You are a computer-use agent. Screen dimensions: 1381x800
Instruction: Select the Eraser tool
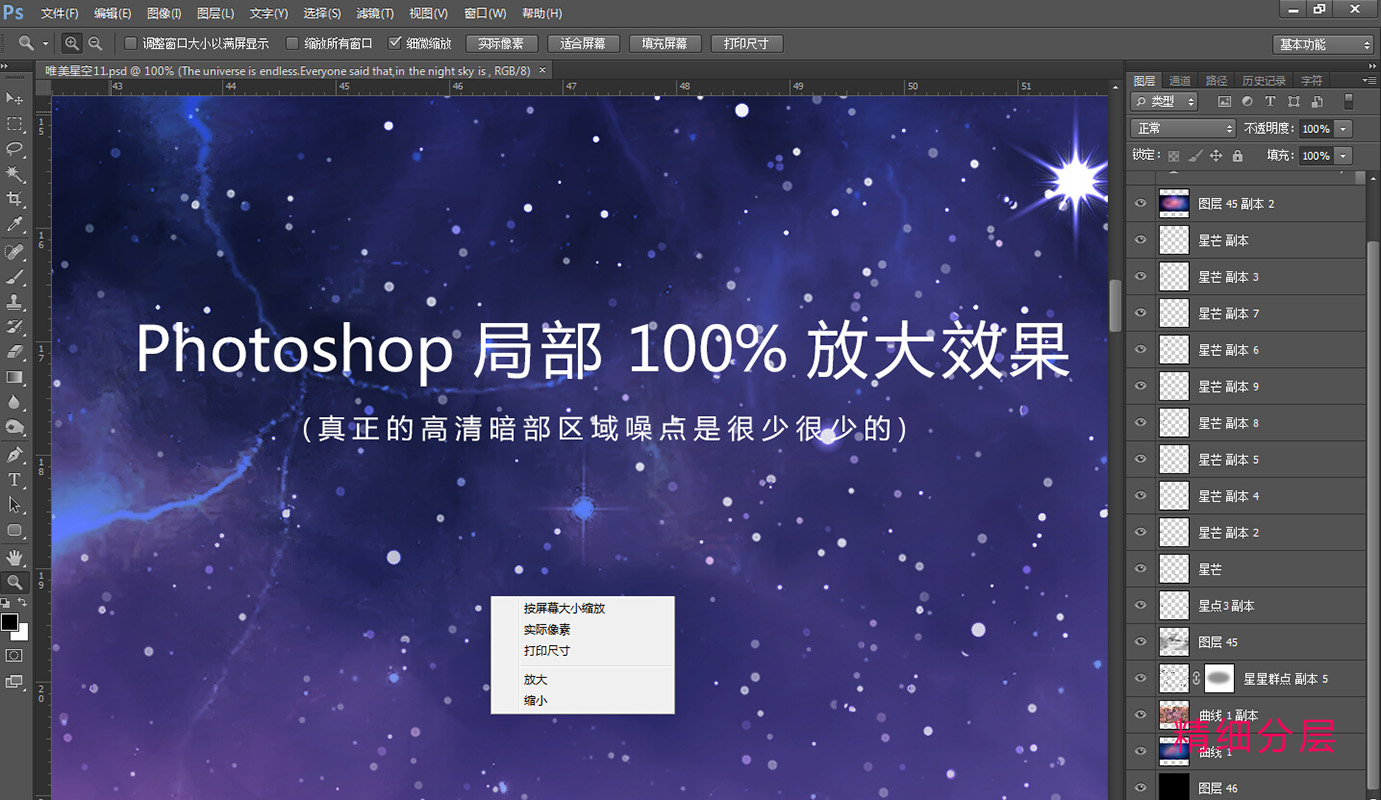[15, 352]
